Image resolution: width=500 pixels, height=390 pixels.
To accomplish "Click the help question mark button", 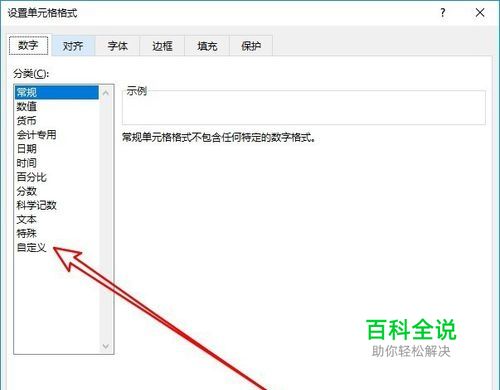I will (x=442, y=13).
